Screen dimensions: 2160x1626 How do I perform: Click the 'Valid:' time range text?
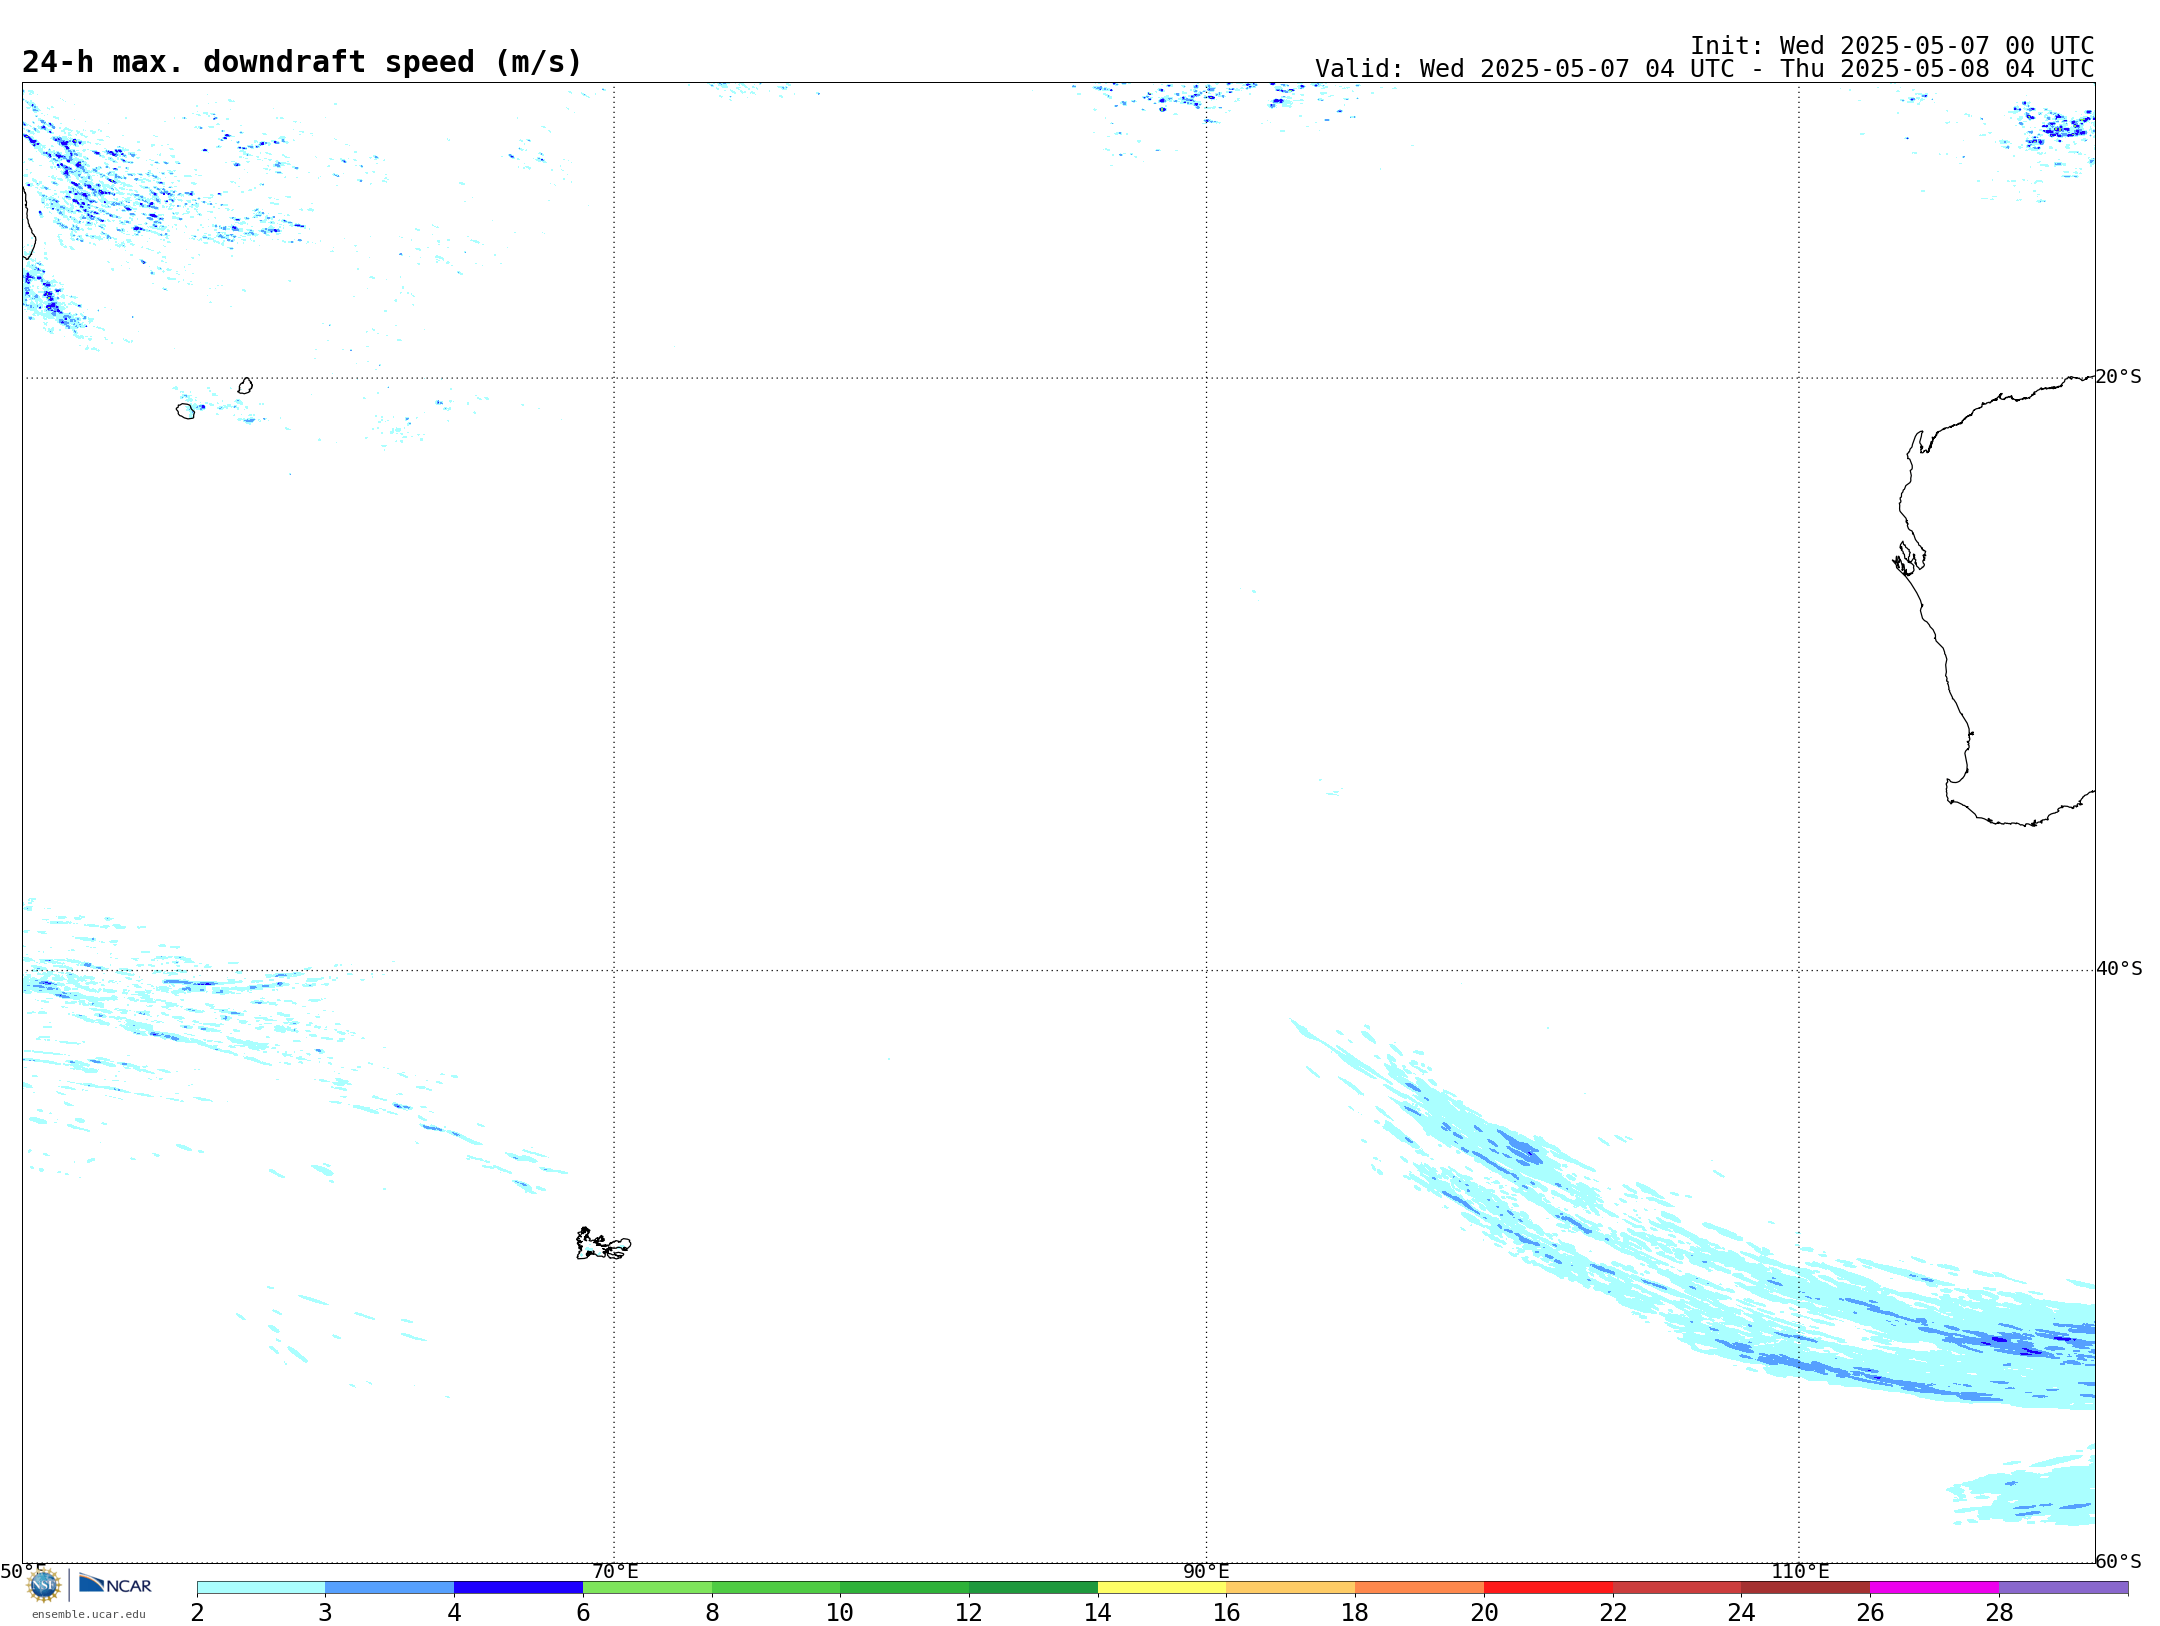1704,69
